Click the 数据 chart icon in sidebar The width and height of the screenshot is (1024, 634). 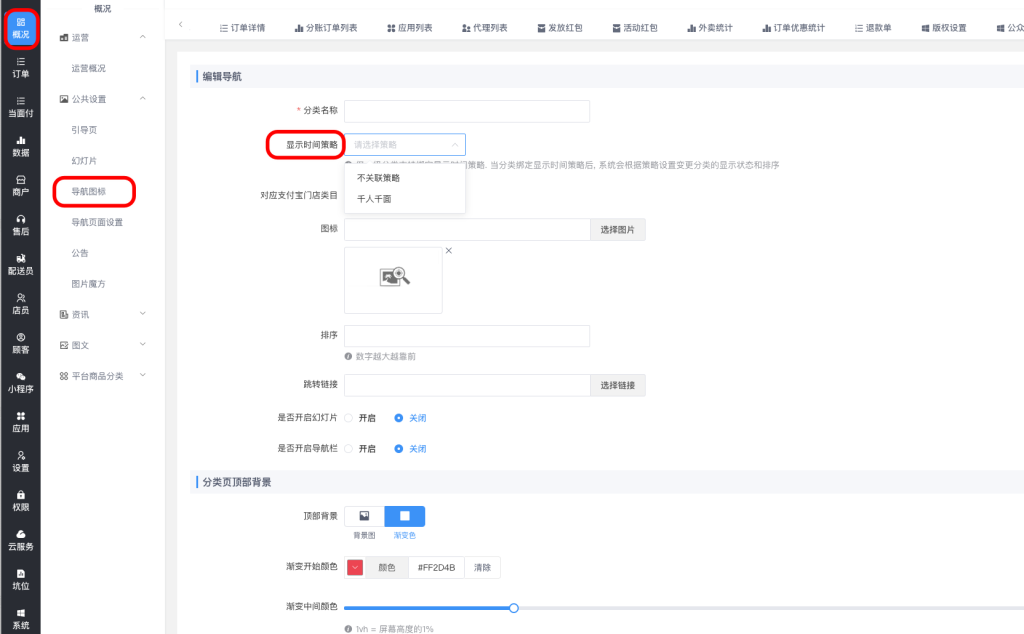(20, 146)
